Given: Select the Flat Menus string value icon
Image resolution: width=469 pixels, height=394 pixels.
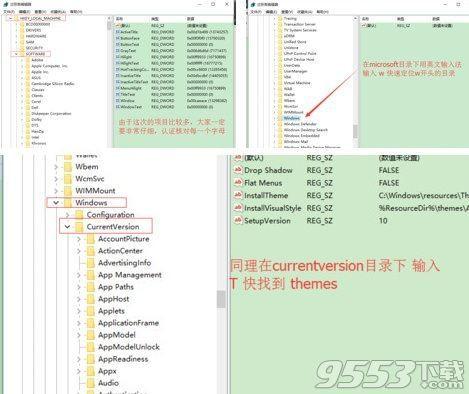Looking at the screenshot, I should (238, 183).
